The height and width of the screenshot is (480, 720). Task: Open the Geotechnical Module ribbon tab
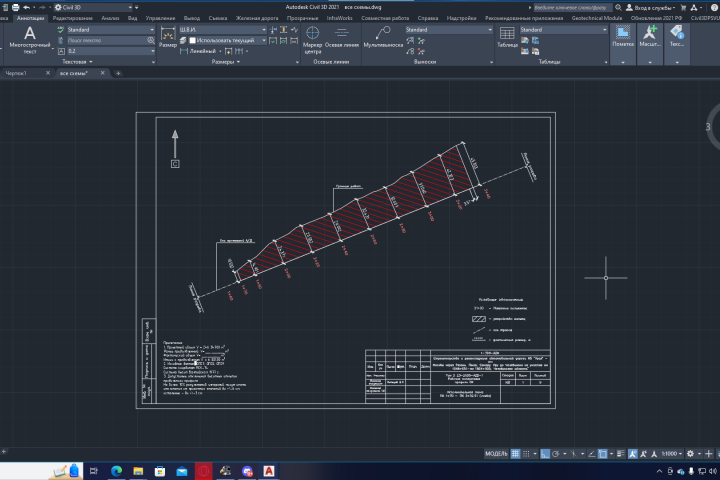pos(596,18)
